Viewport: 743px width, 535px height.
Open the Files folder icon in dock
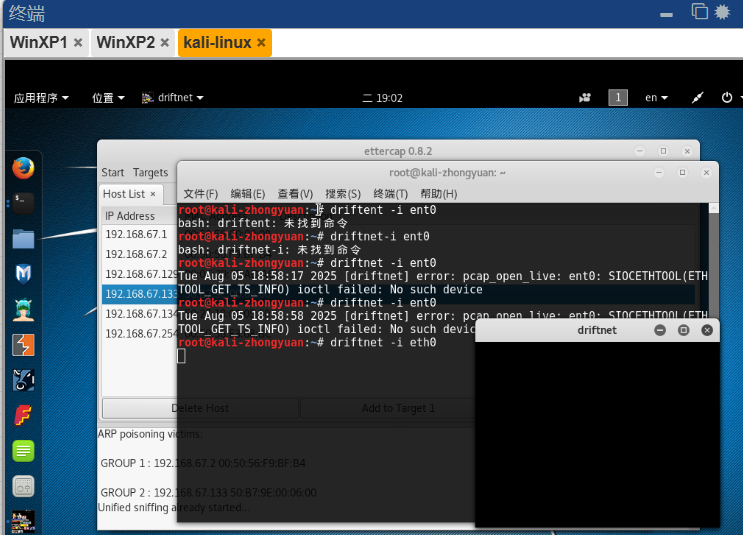pyautogui.click(x=23, y=238)
